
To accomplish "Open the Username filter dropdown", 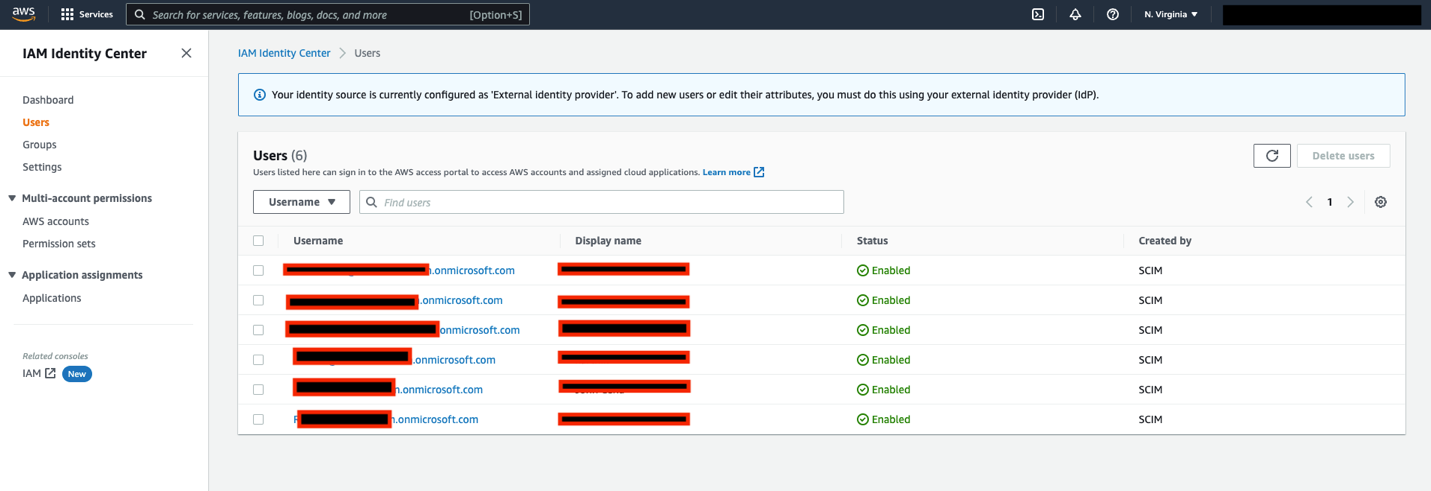I will click(302, 202).
